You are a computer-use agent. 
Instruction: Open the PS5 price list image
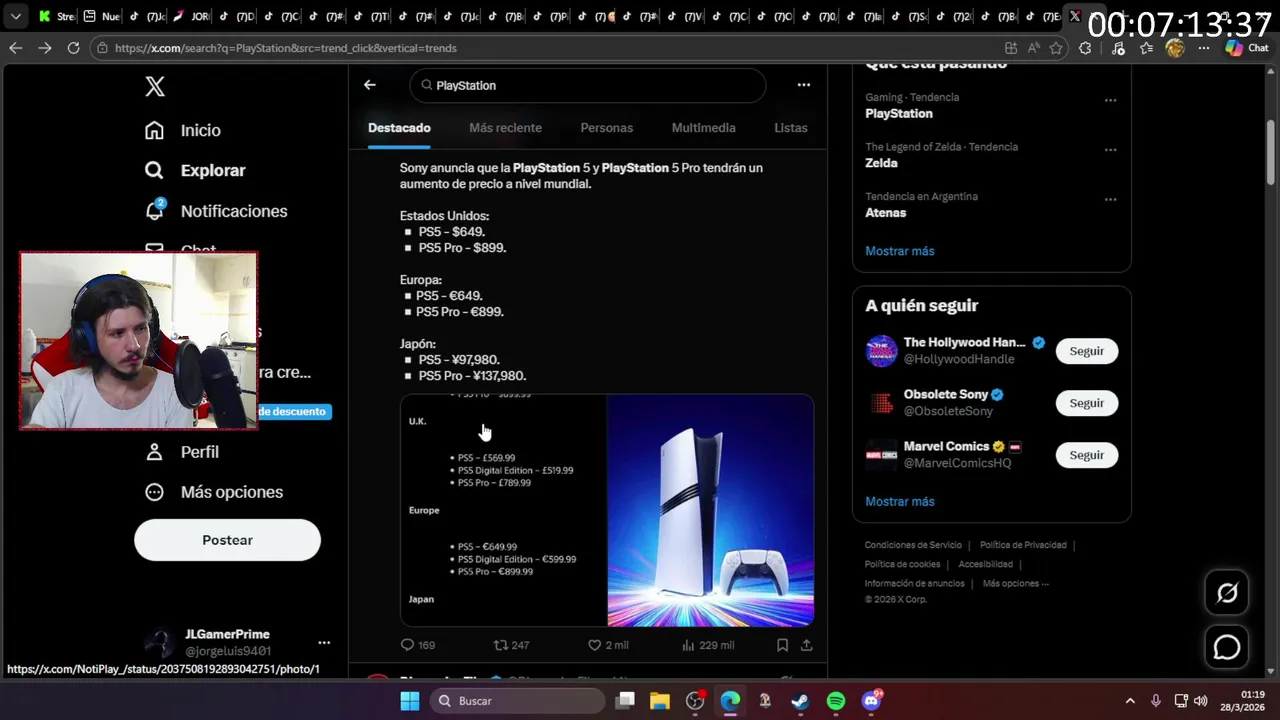coord(503,510)
